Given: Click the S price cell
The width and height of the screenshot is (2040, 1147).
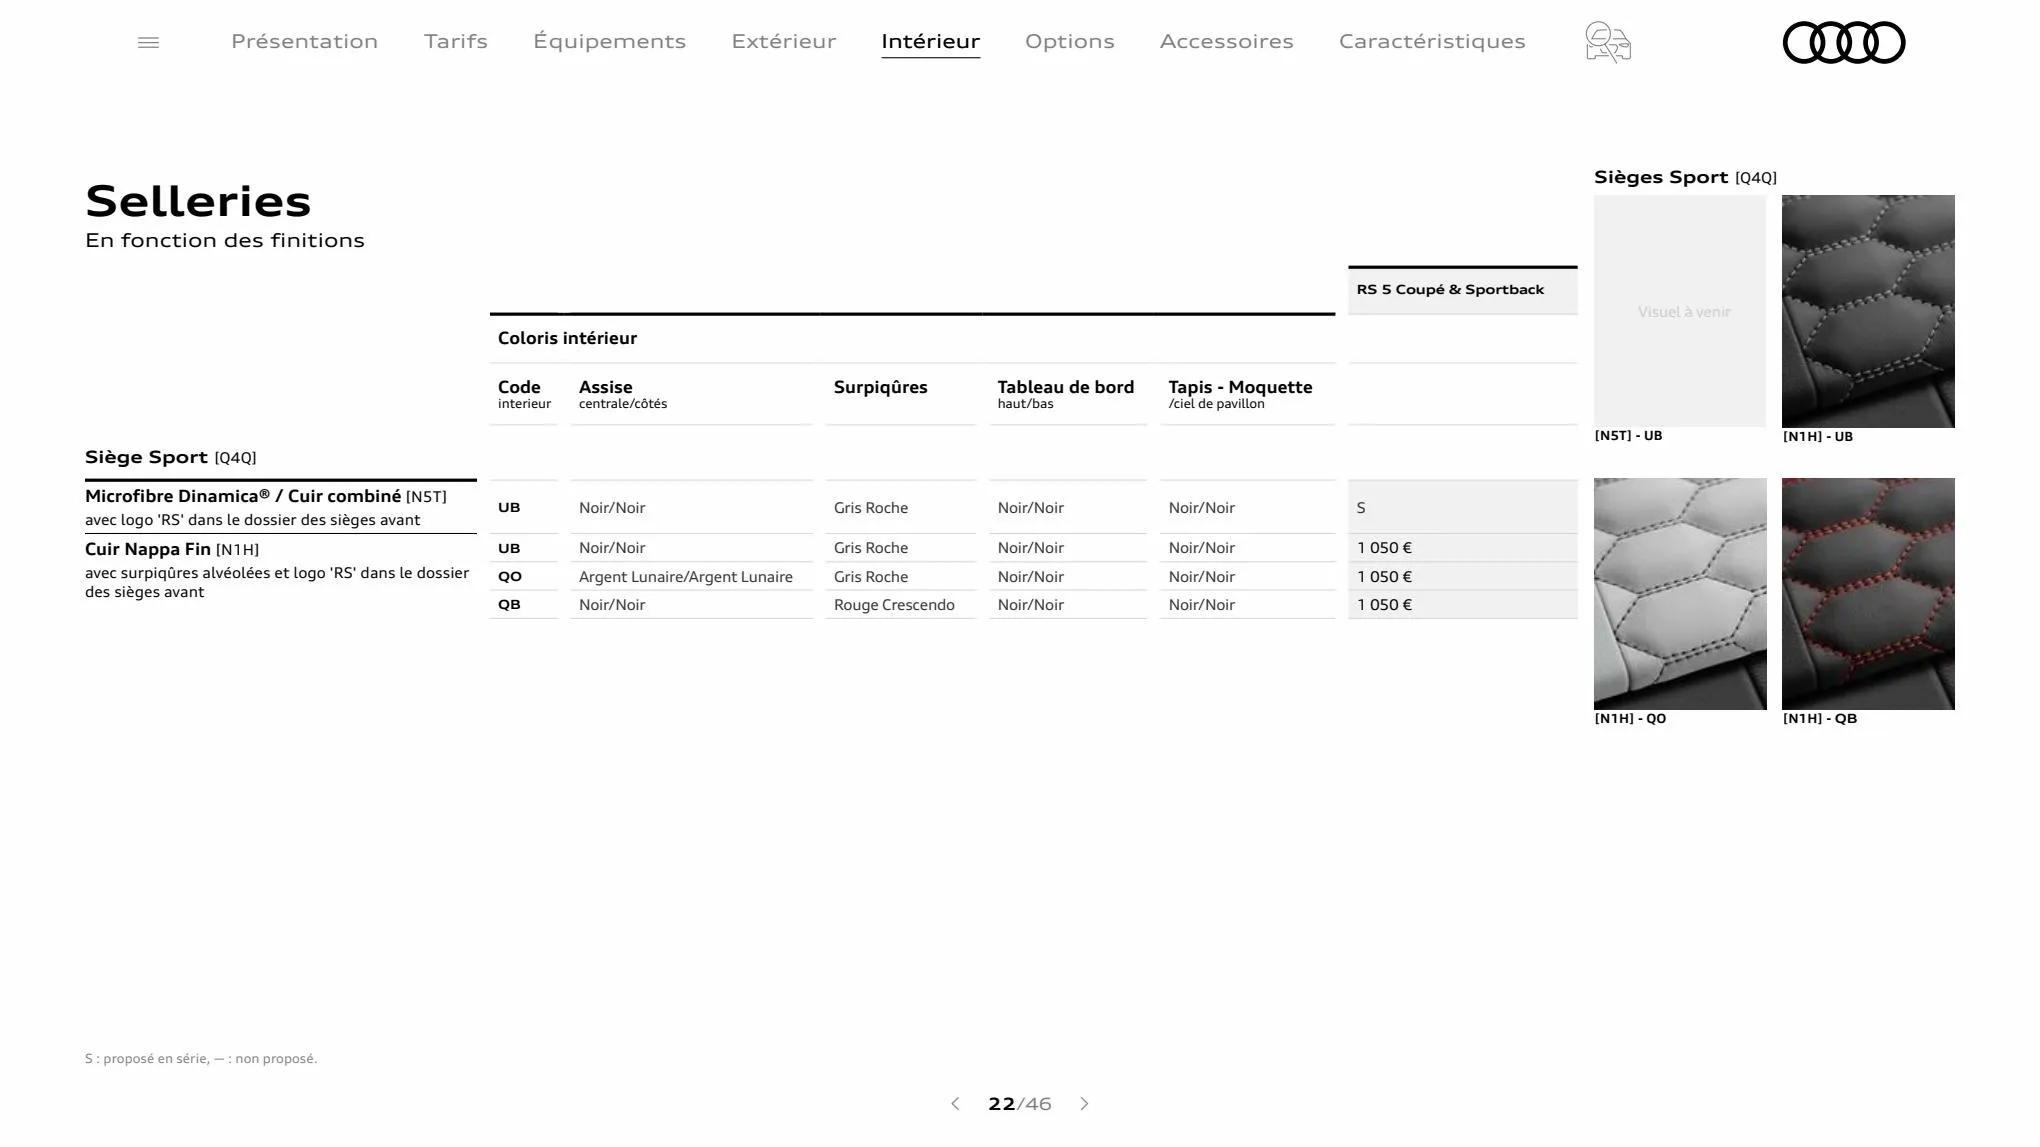Looking at the screenshot, I should tap(1462, 508).
